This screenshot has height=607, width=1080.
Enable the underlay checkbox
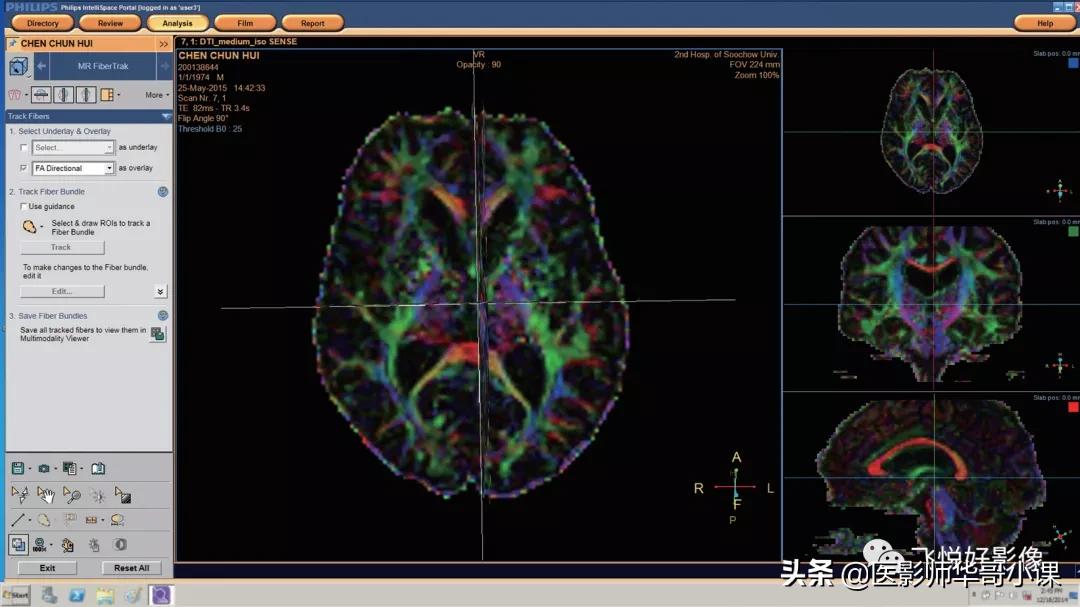pos(24,148)
